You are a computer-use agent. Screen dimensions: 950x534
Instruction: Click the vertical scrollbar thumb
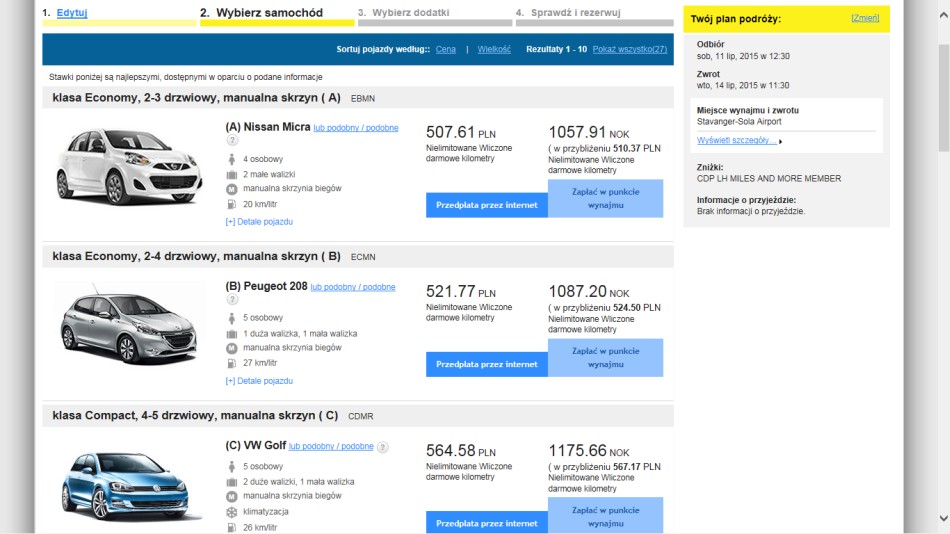[x=943, y=97]
